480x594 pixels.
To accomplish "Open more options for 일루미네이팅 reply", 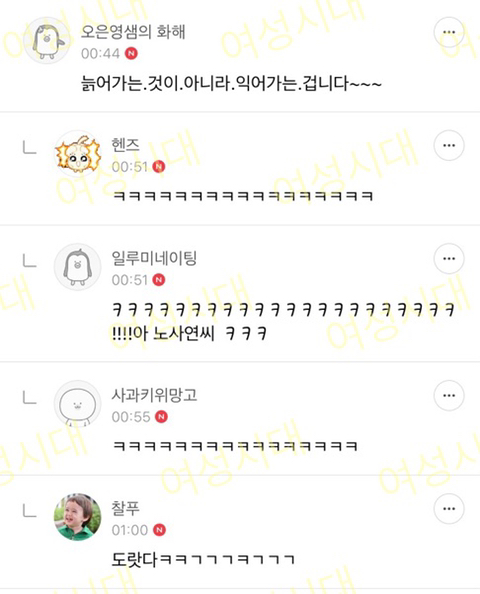I will tap(449, 258).
